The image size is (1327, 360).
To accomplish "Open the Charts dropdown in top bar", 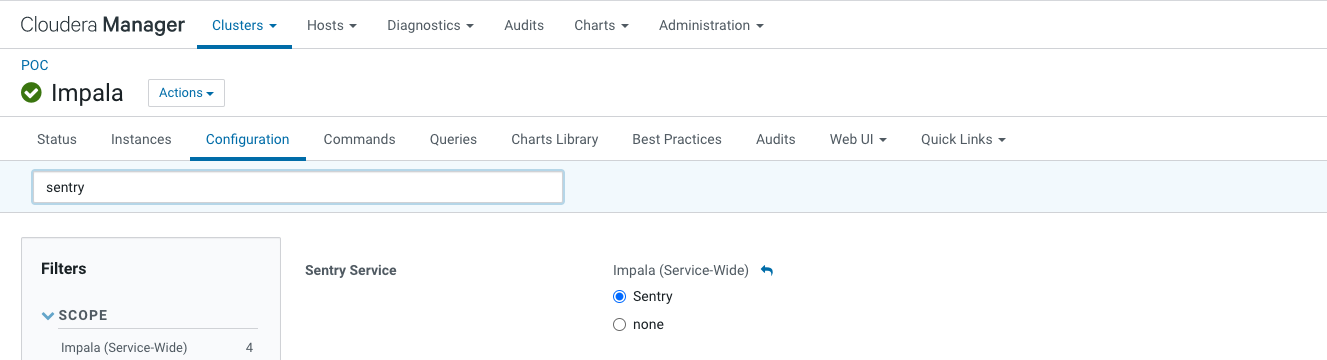I will pyautogui.click(x=601, y=25).
